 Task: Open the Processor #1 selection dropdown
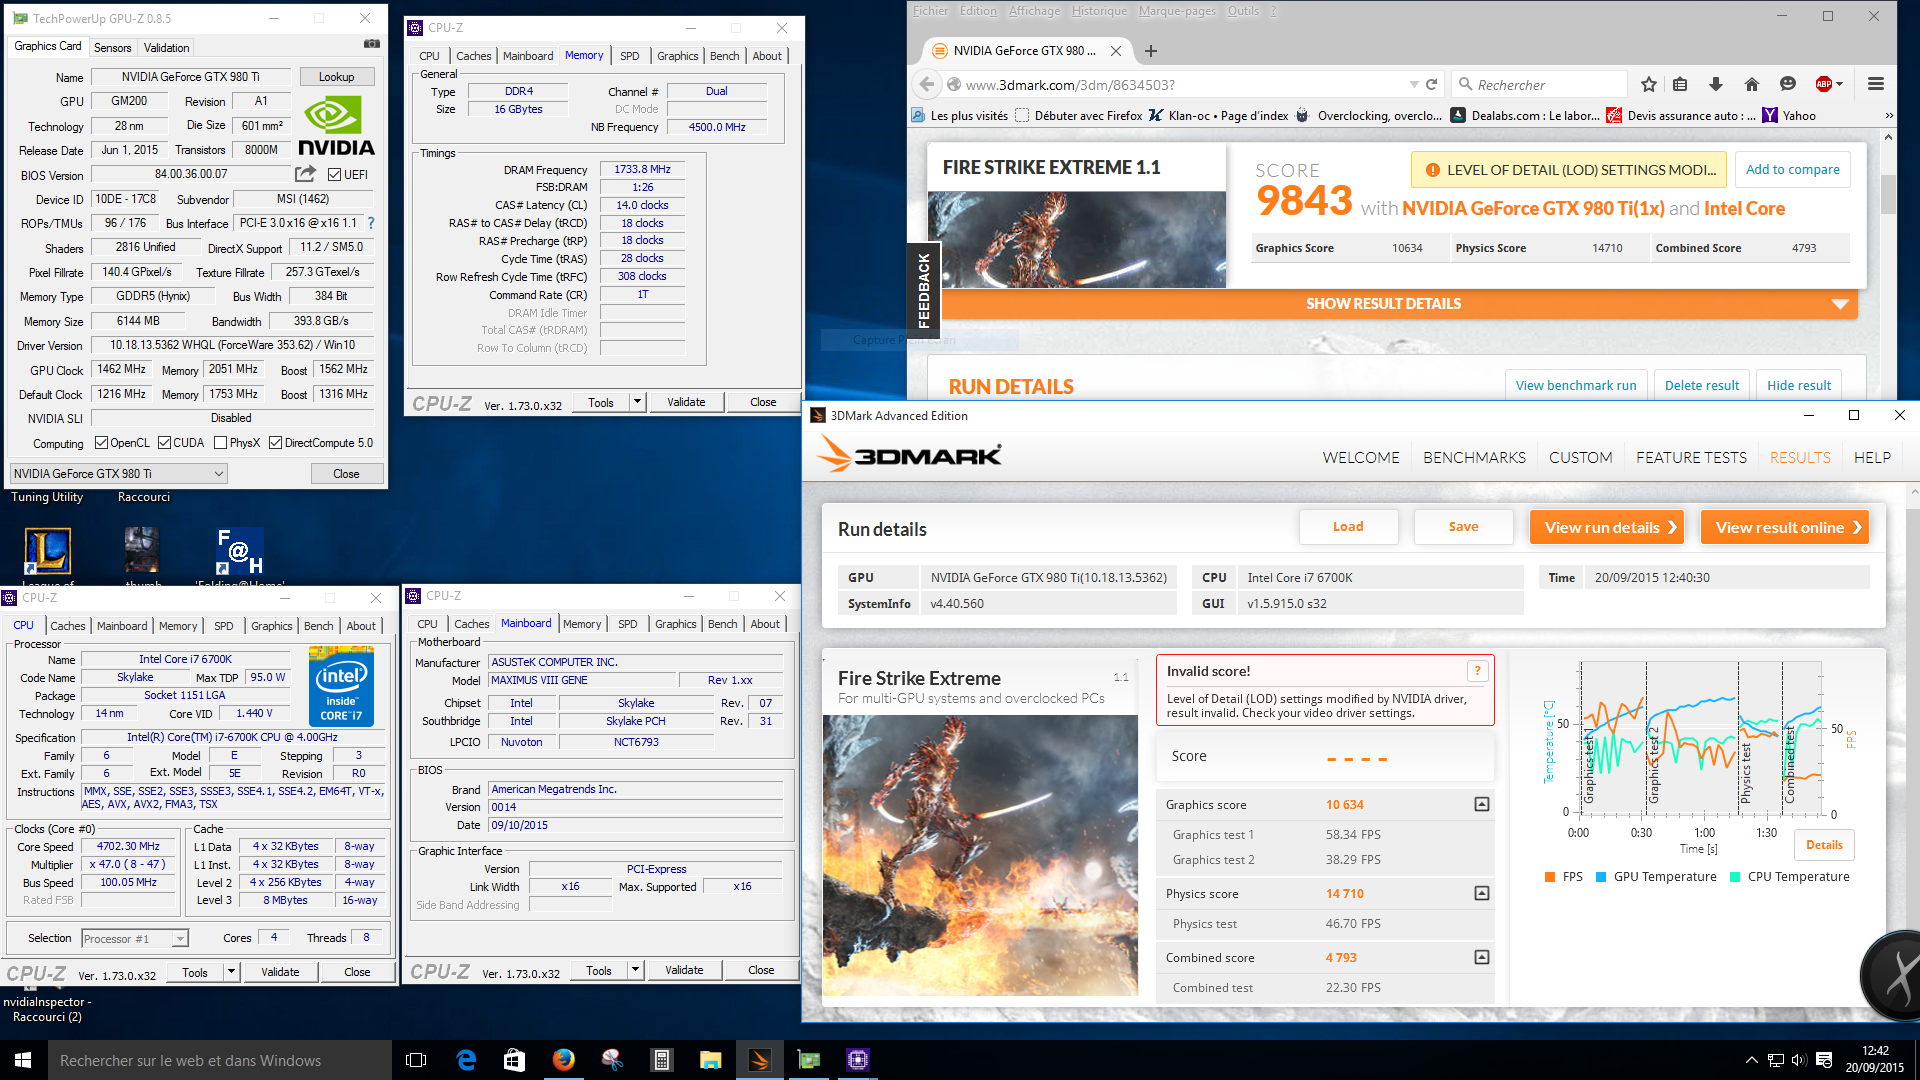(x=135, y=939)
